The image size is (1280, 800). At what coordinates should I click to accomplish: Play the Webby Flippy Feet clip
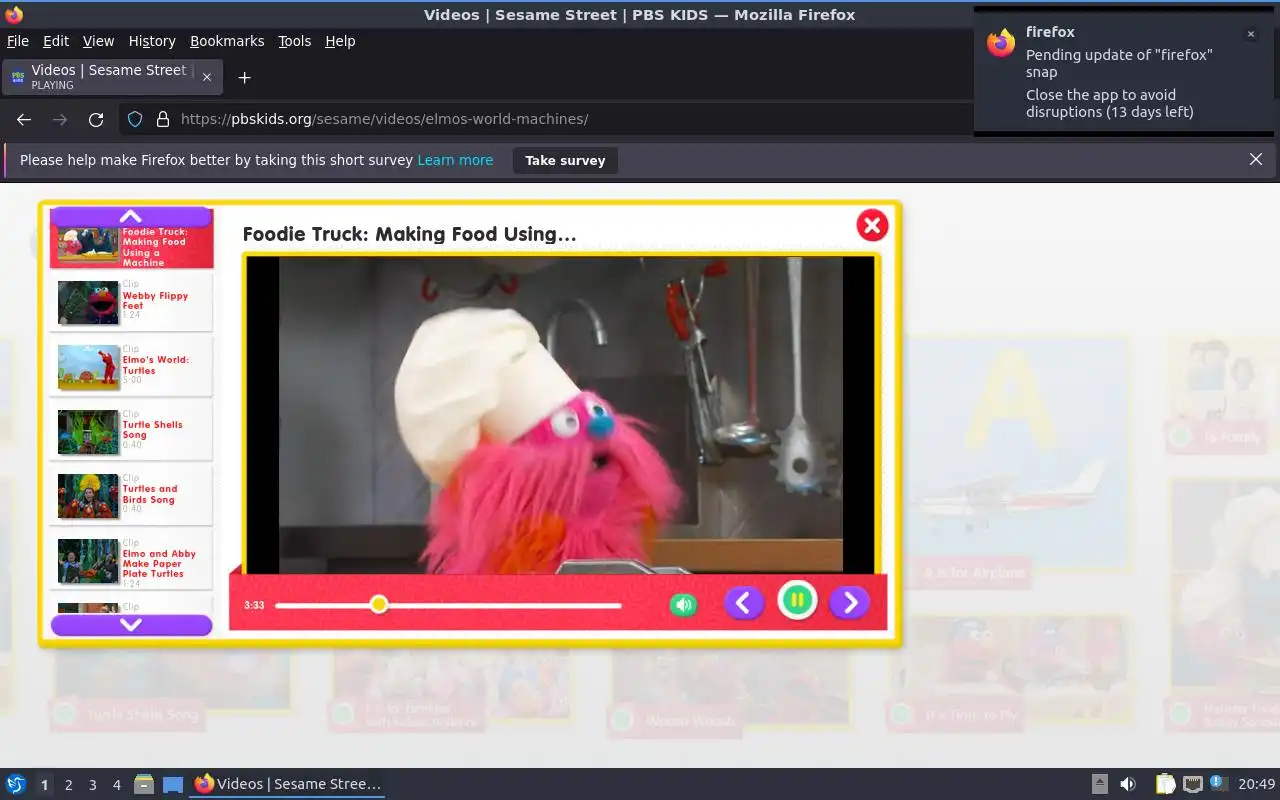pyautogui.click(x=131, y=302)
